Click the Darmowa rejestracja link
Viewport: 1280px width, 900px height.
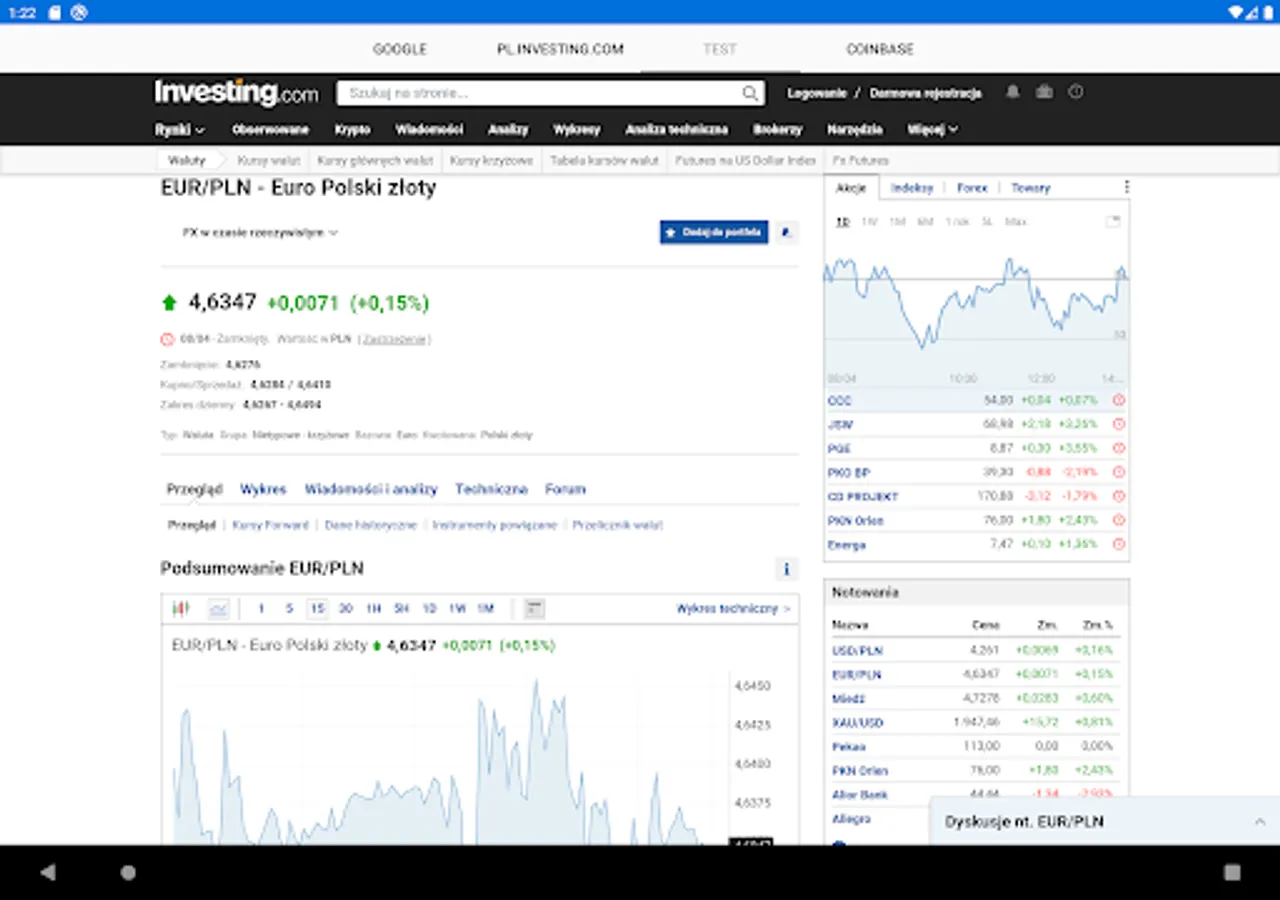[x=926, y=93]
